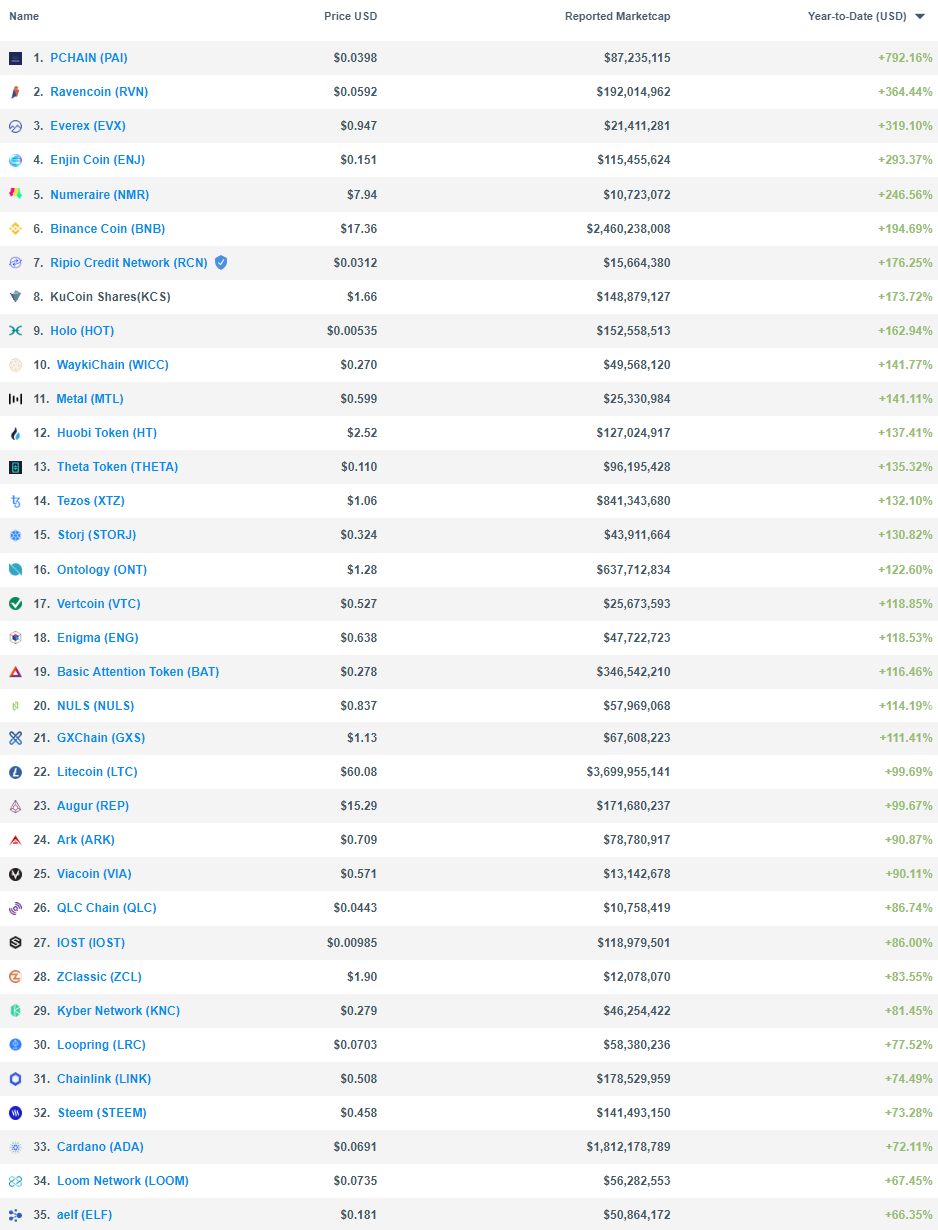Click the Metal logo icon
This screenshot has height=1230, width=938.
pyautogui.click(x=15, y=399)
